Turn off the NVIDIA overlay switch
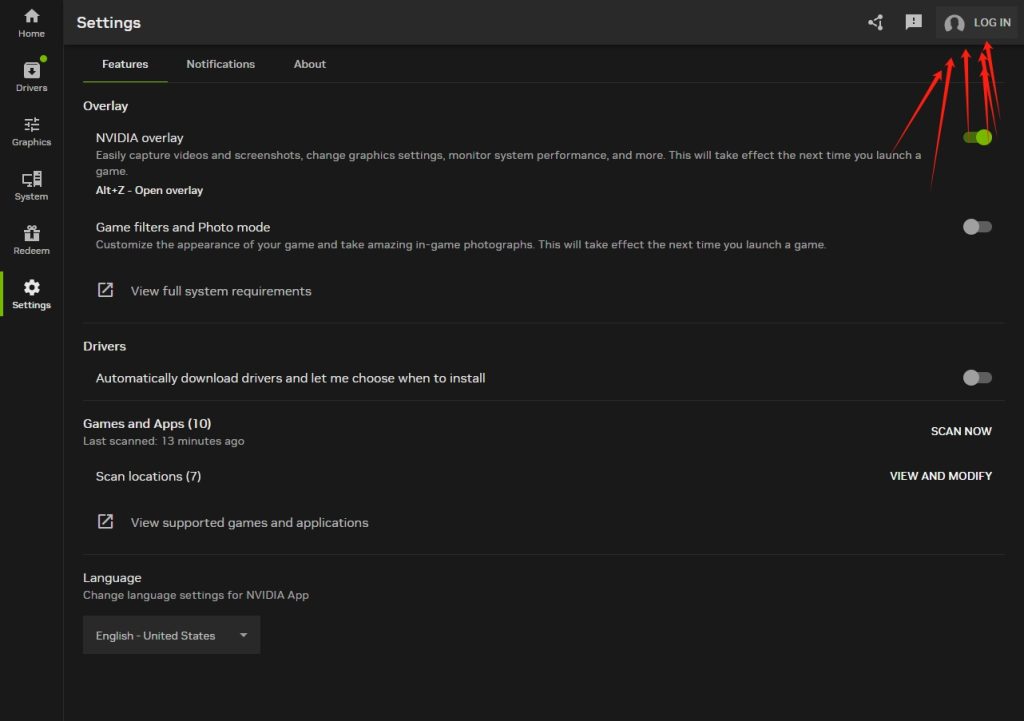 tap(977, 137)
